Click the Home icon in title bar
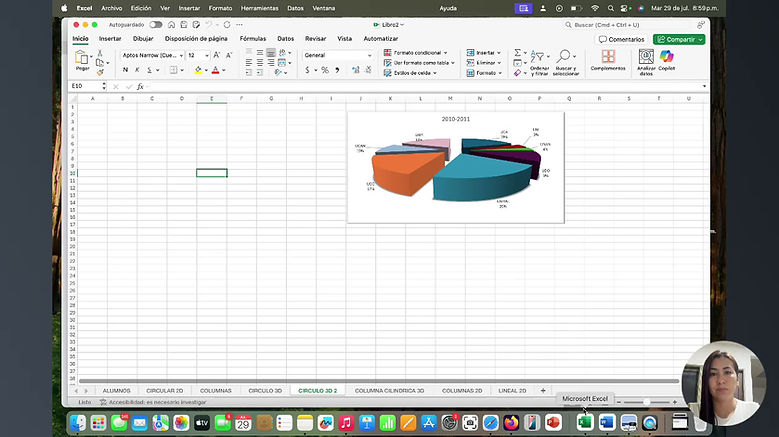The width and height of the screenshot is (779, 437). [171, 24]
